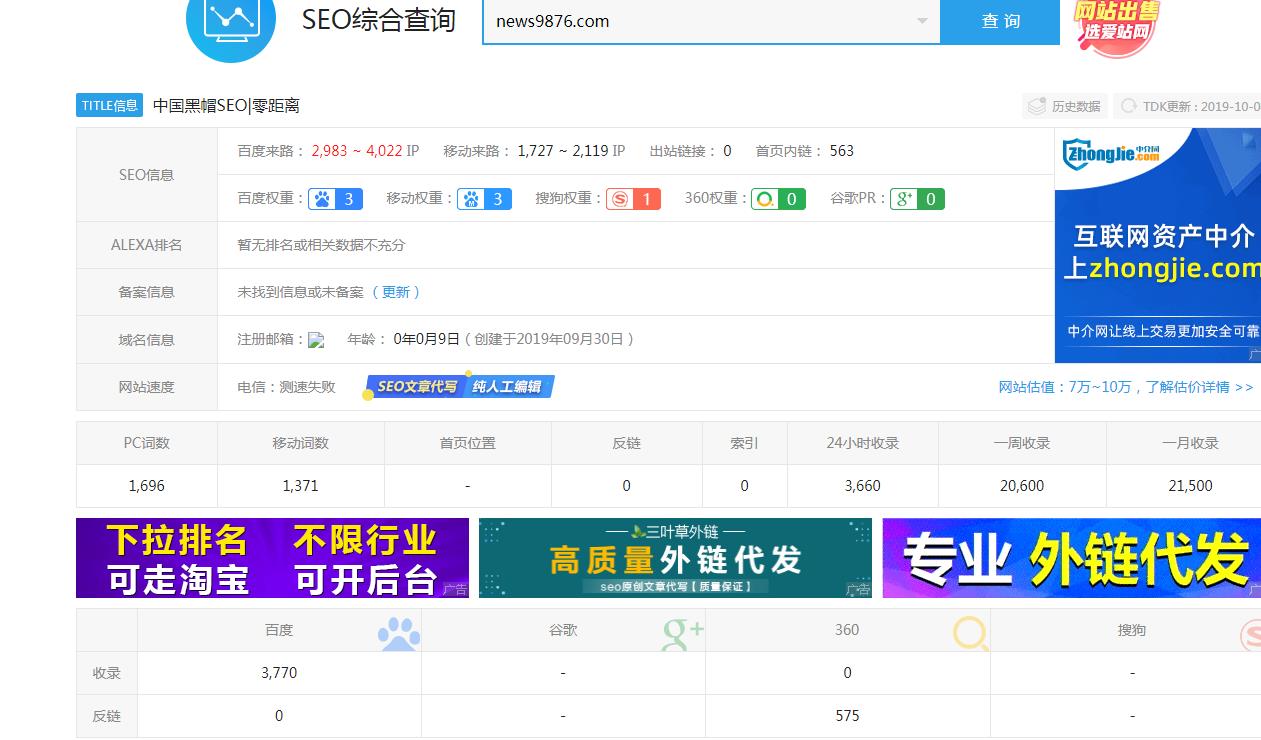Click the 首页位置 column header

467,443
